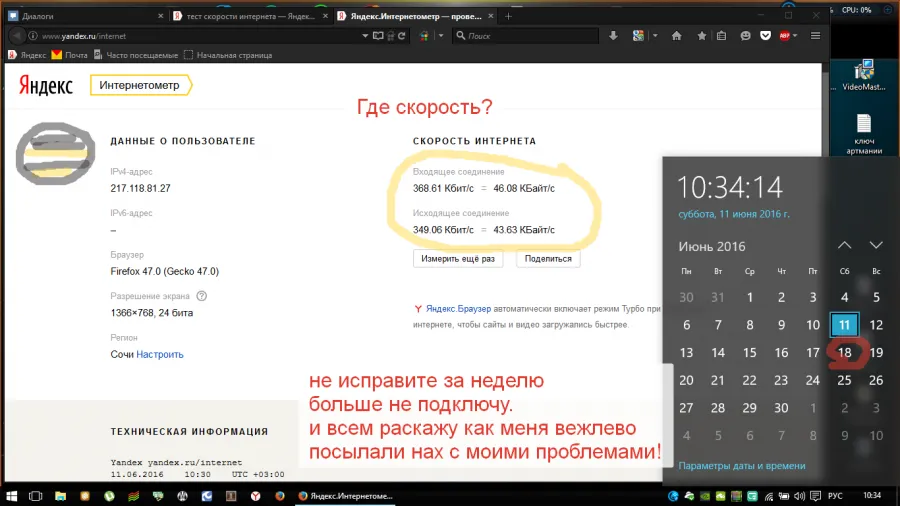Image resolution: width=900 pixels, height=506 pixels.
Task: Open the Wi-Fi network tray icon
Action: click(x=769, y=496)
